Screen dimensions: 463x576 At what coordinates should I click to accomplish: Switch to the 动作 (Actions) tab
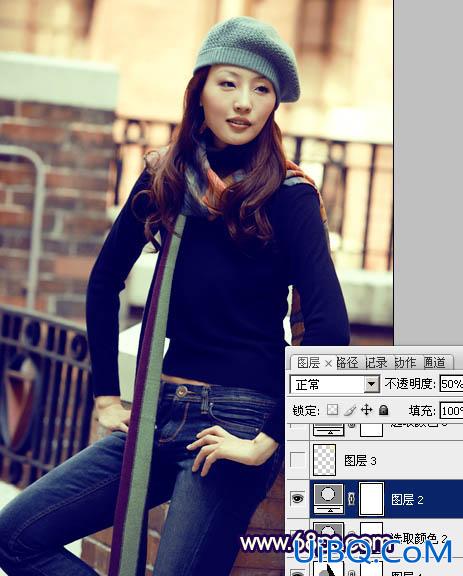tap(406, 363)
